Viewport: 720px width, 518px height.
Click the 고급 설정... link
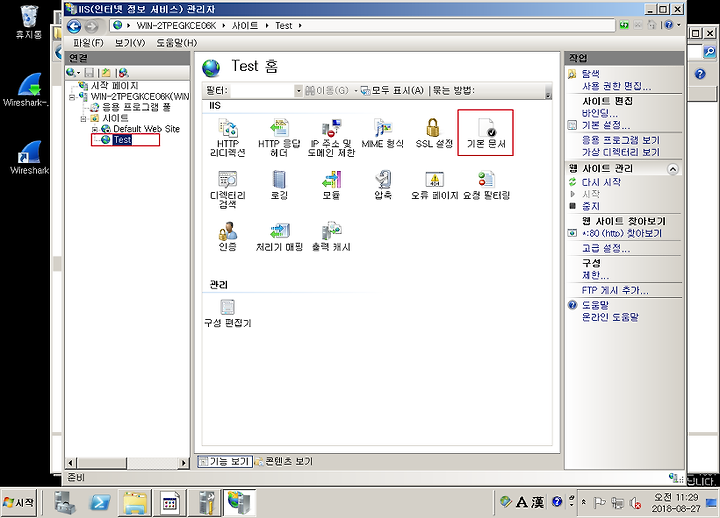pos(606,248)
